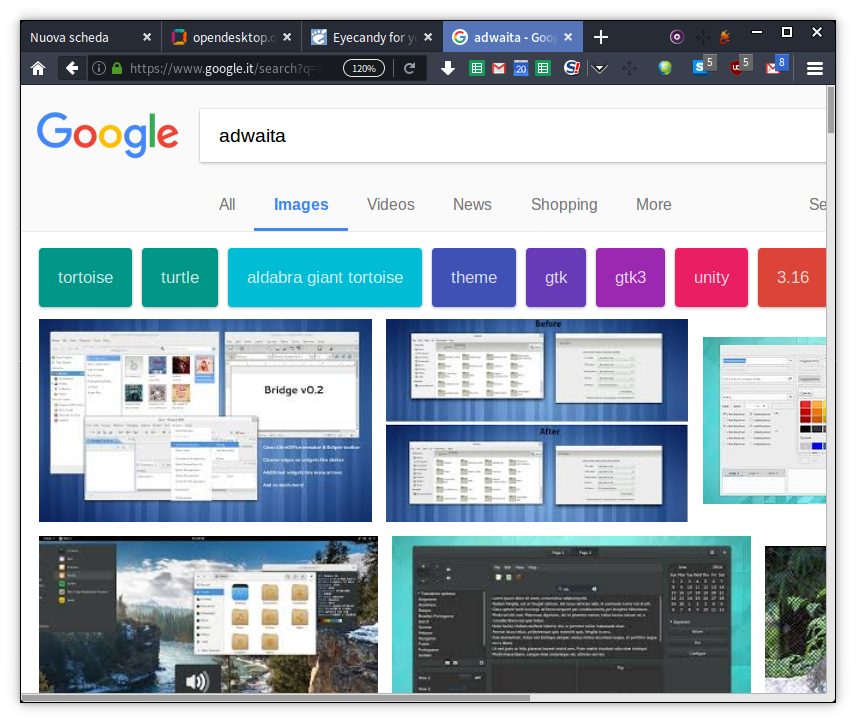Image resolution: width=856 pixels, height=723 pixels.
Task: Reset zoom via the 120% badge
Action: pos(364,68)
